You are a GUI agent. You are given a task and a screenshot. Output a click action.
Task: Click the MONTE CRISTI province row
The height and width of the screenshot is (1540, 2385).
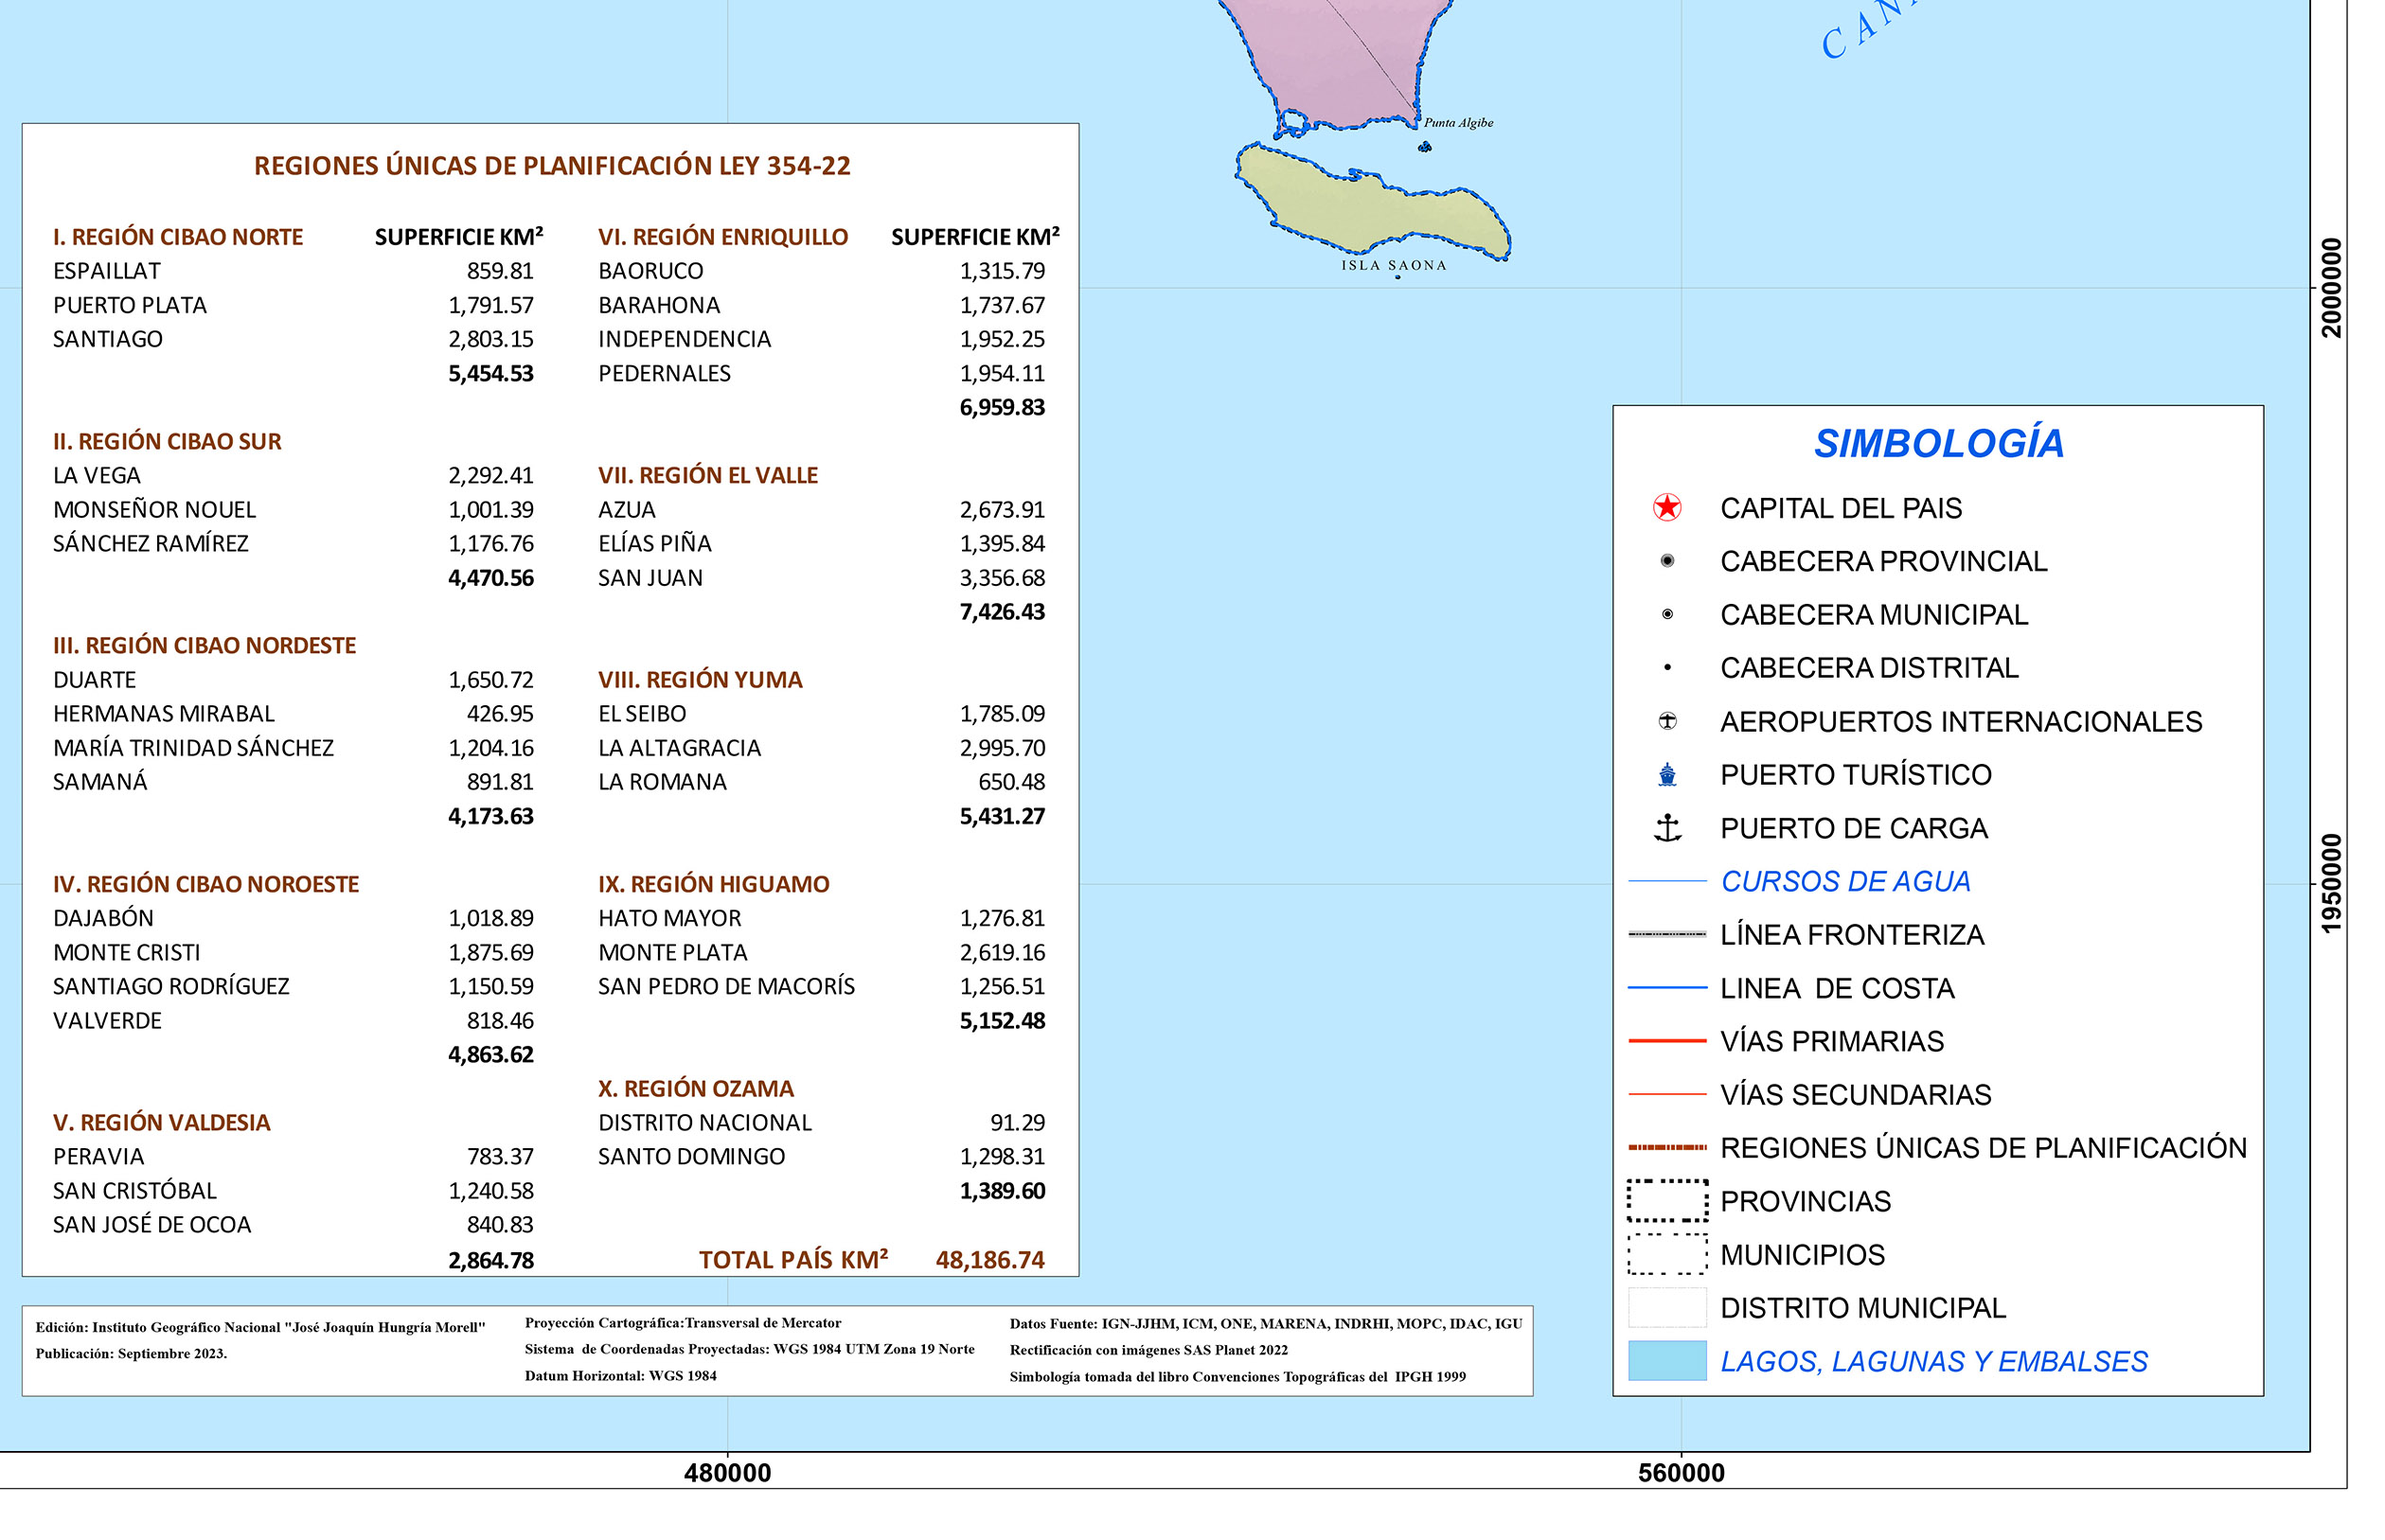coord(293,953)
